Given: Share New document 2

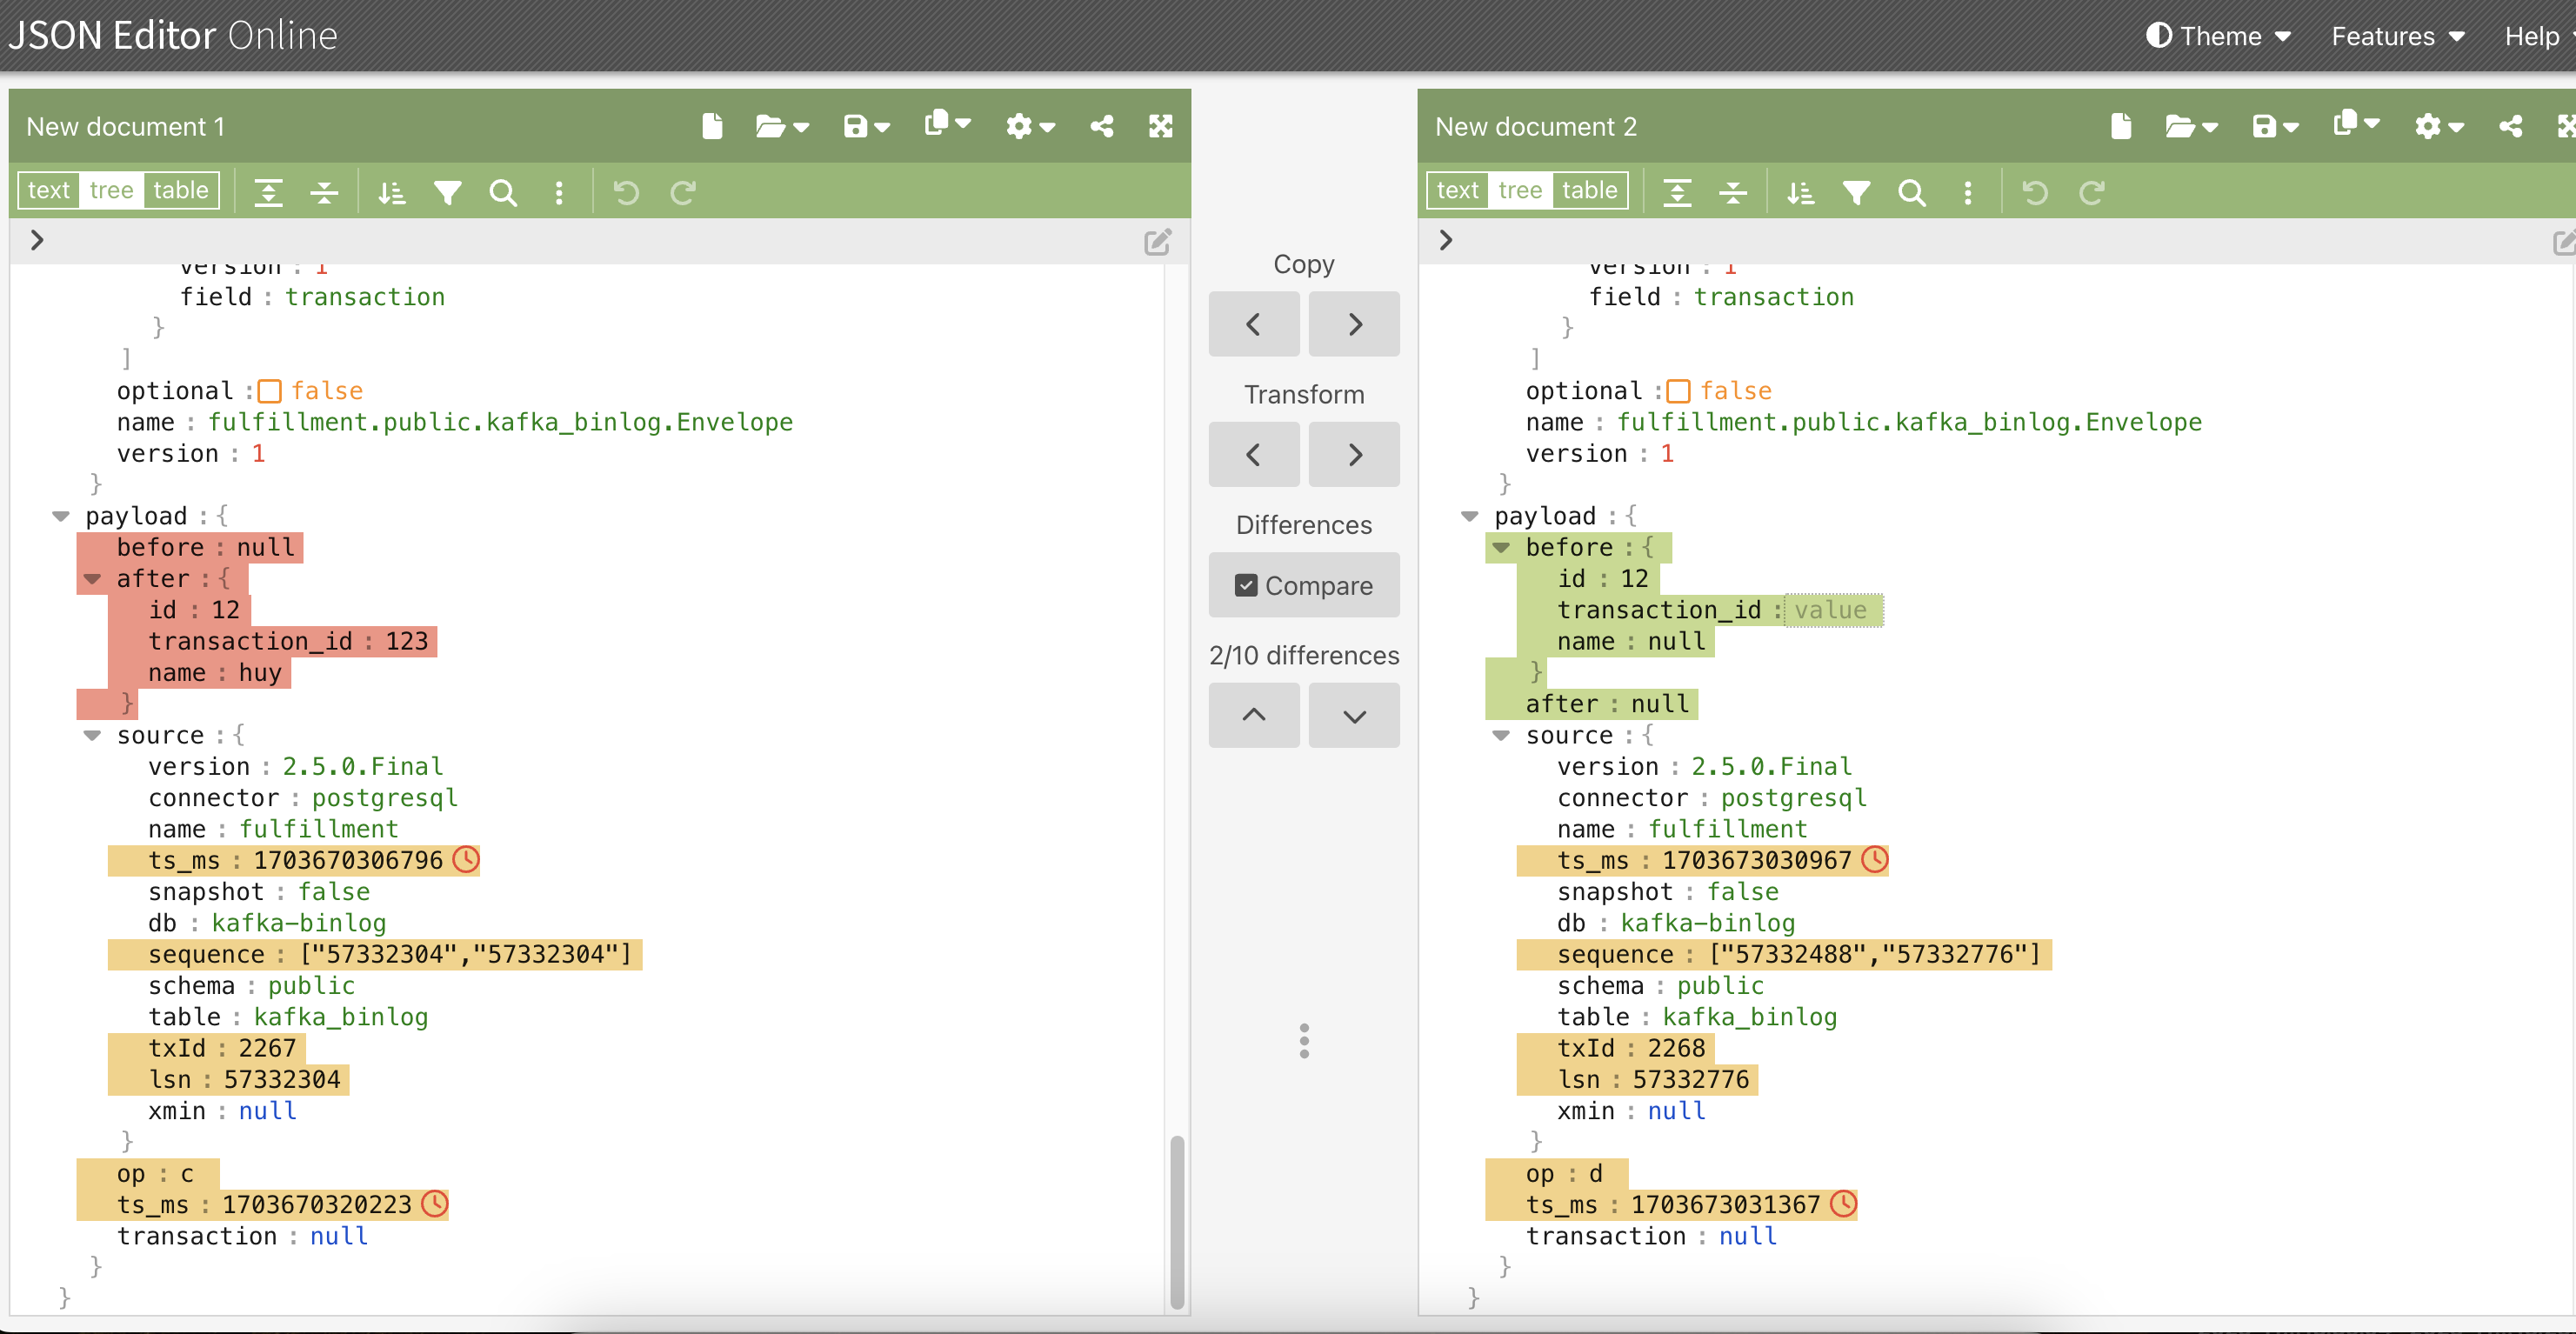Looking at the screenshot, I should (x=2511, y=126).
